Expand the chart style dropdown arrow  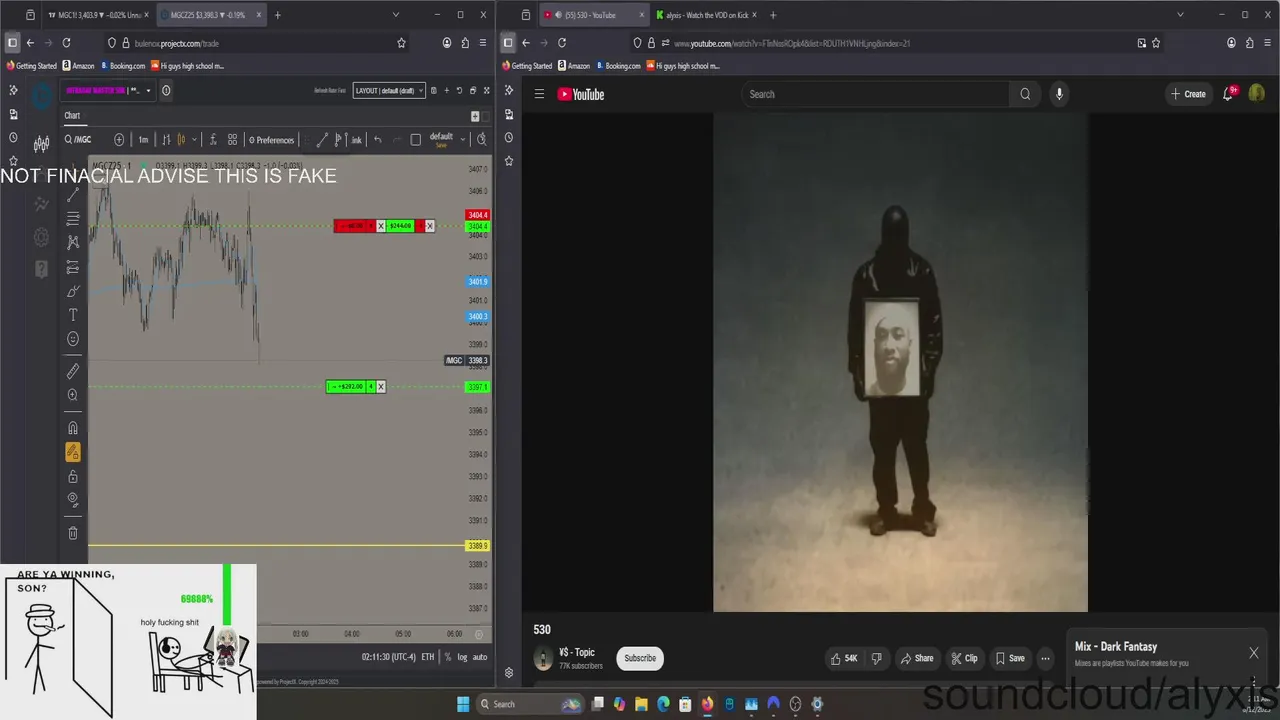point(194,140)
